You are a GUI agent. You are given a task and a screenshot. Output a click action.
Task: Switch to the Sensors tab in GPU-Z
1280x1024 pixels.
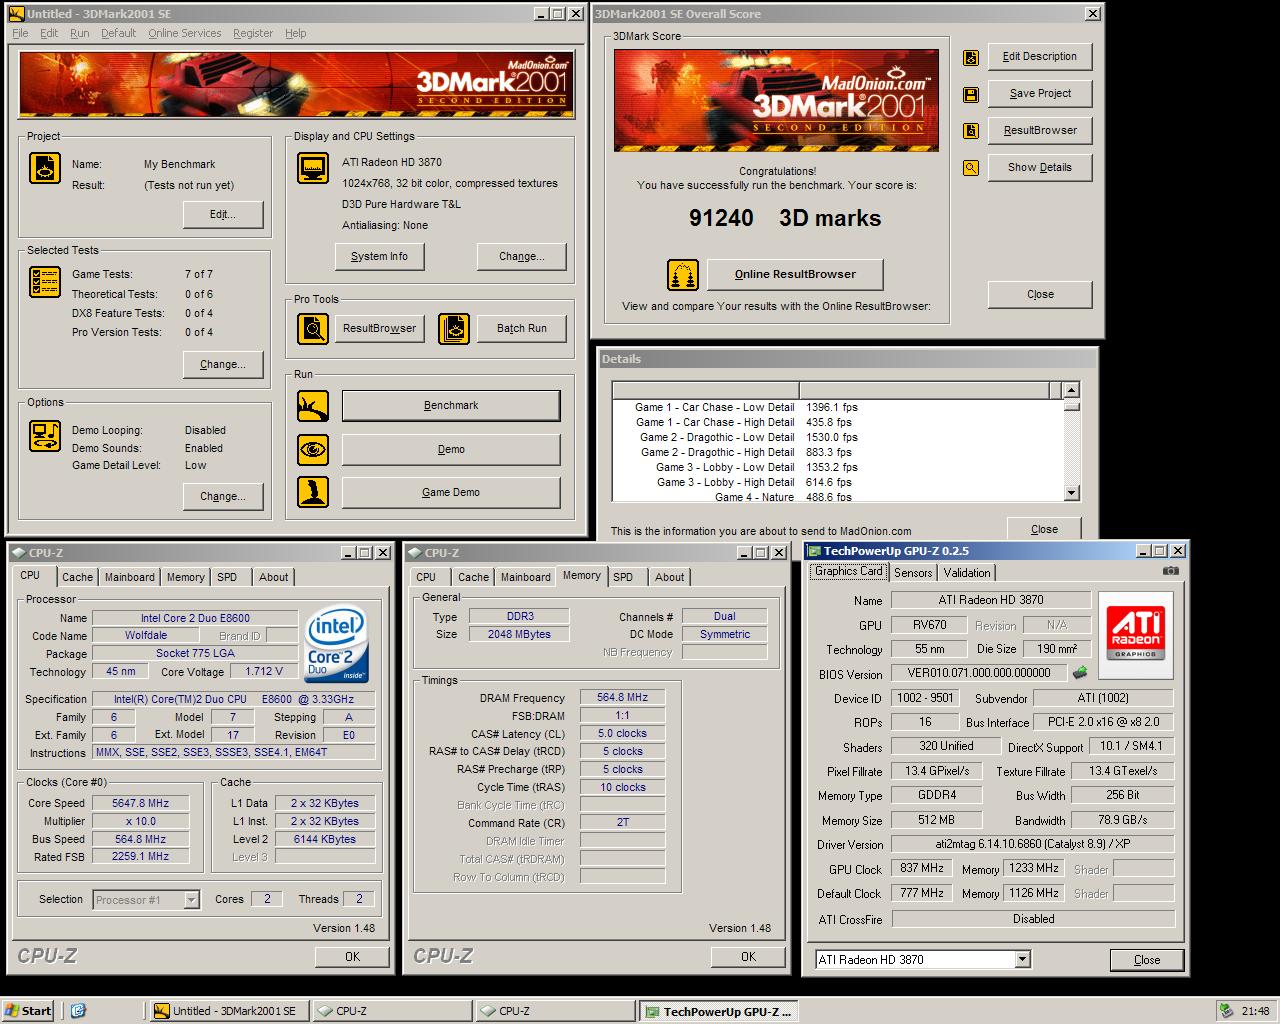click(913, 573)
